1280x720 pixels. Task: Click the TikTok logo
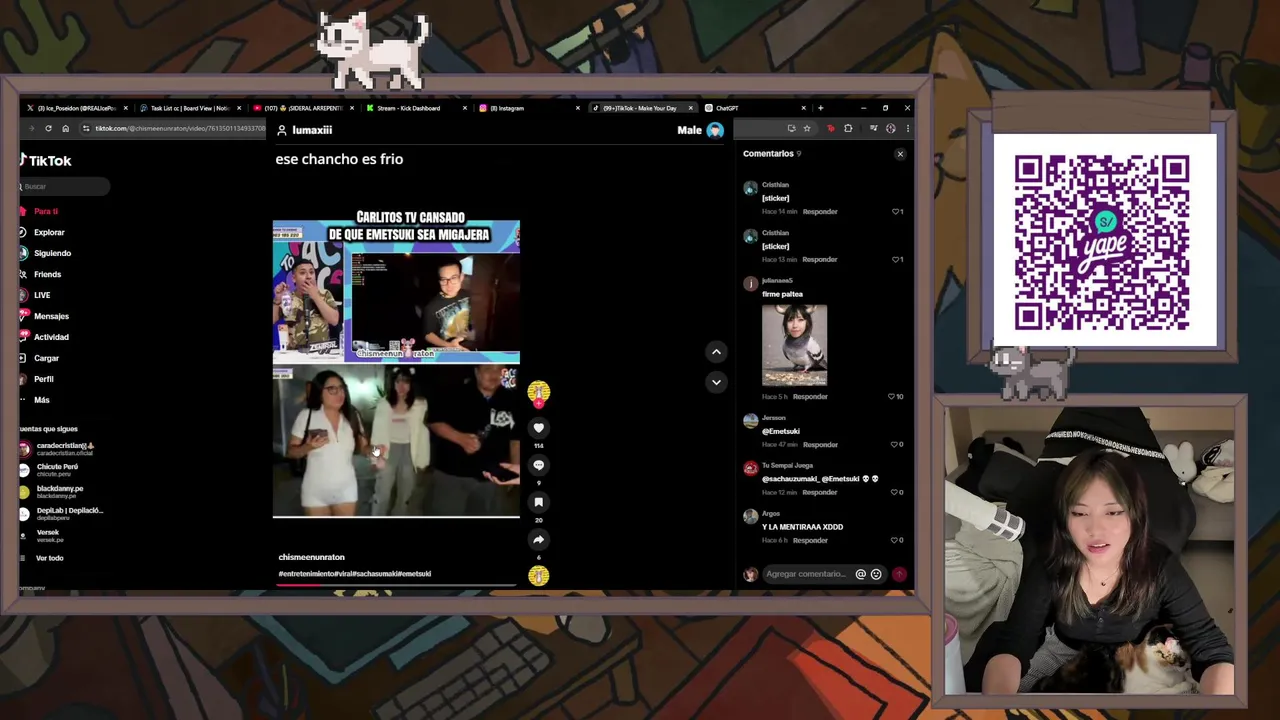pos(46,160)
